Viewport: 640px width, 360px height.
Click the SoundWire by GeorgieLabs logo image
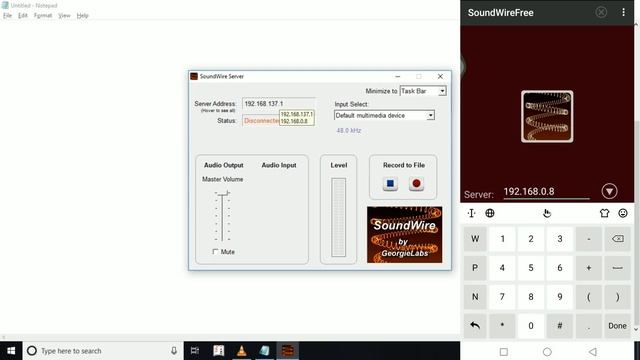pos(404,235)
